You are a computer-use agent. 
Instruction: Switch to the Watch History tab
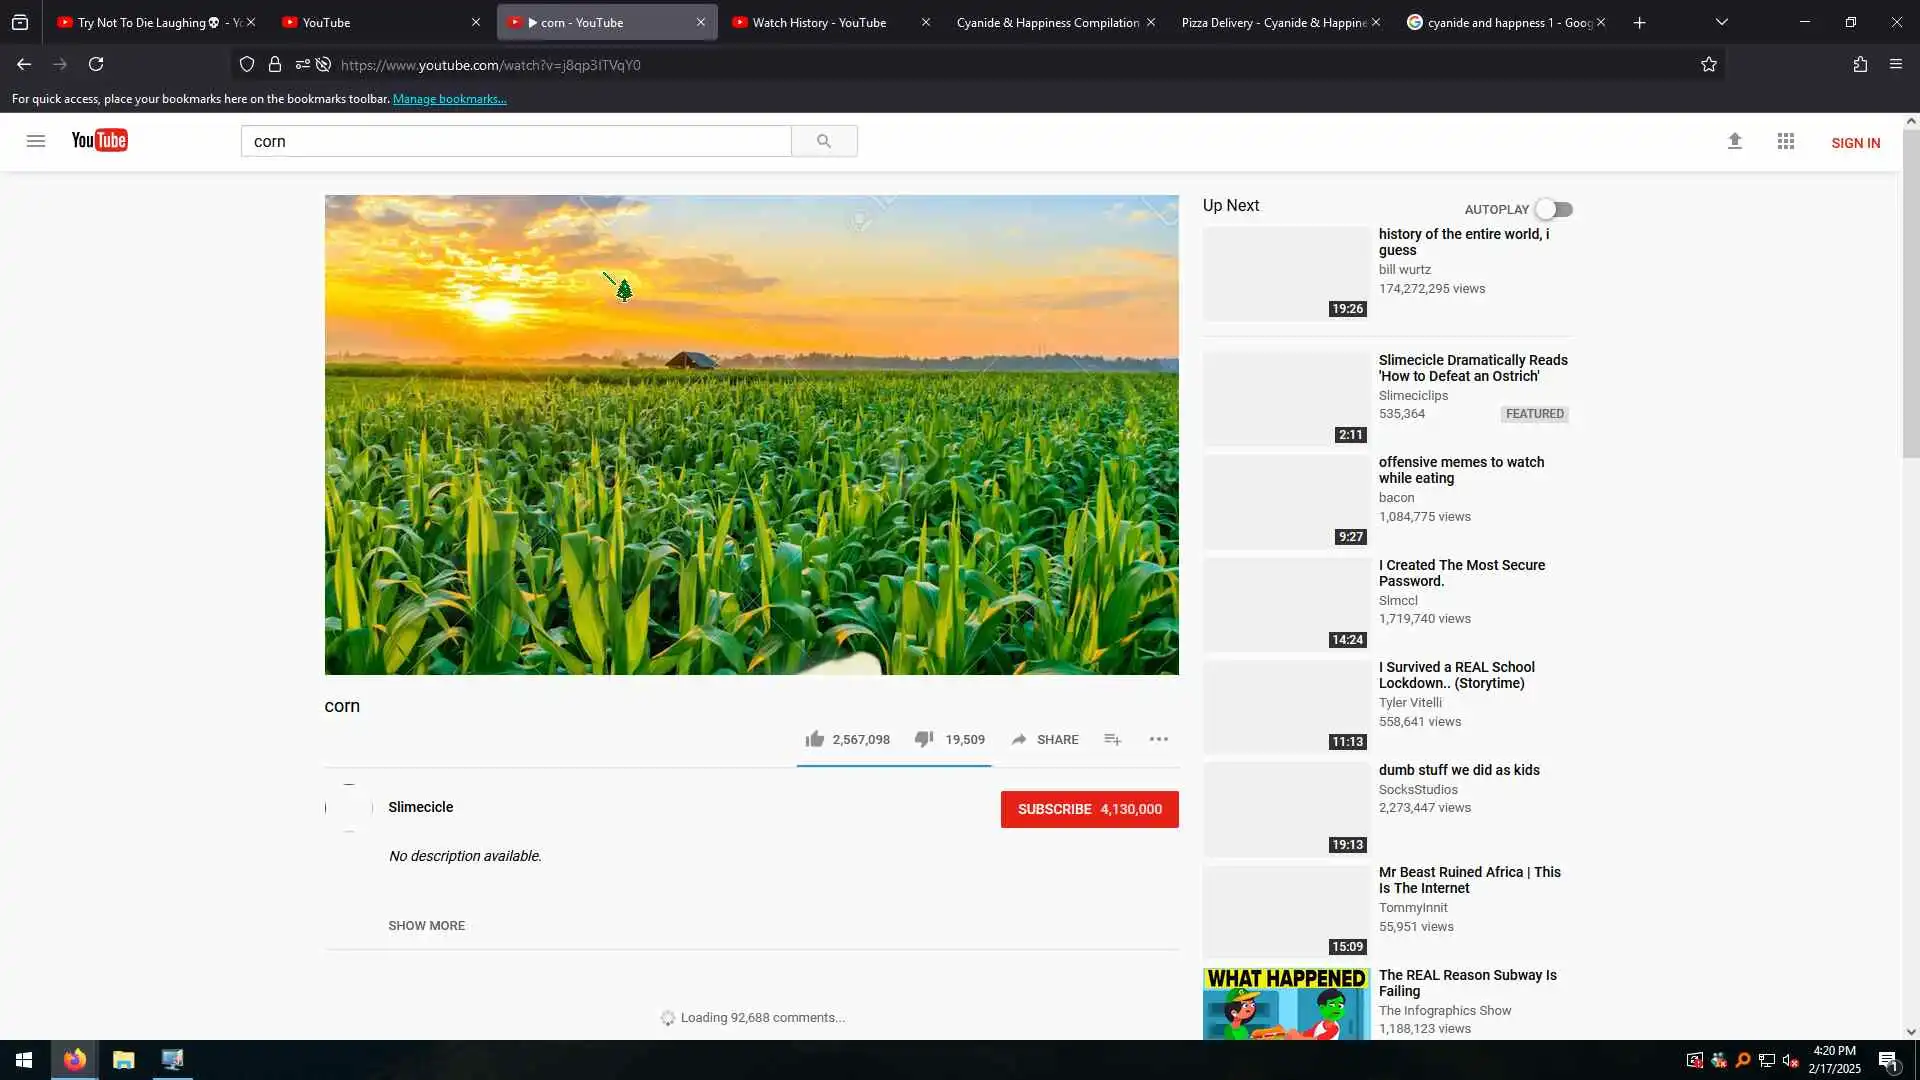click(x=819, y=22)
